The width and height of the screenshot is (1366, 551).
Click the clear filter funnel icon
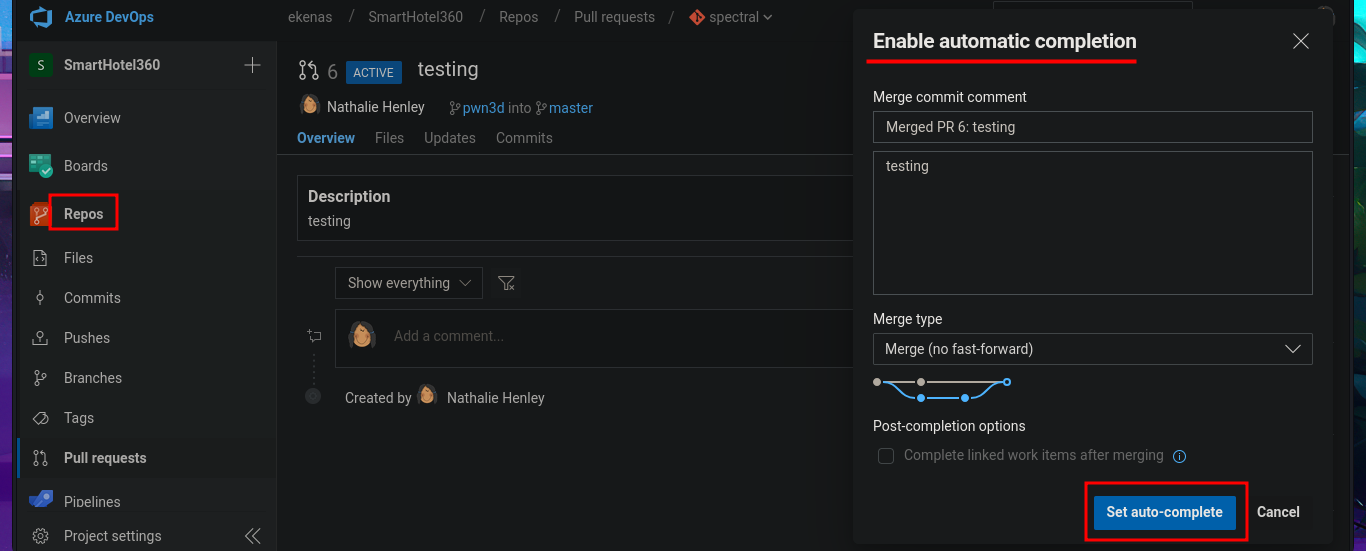(x=507, y=283)
